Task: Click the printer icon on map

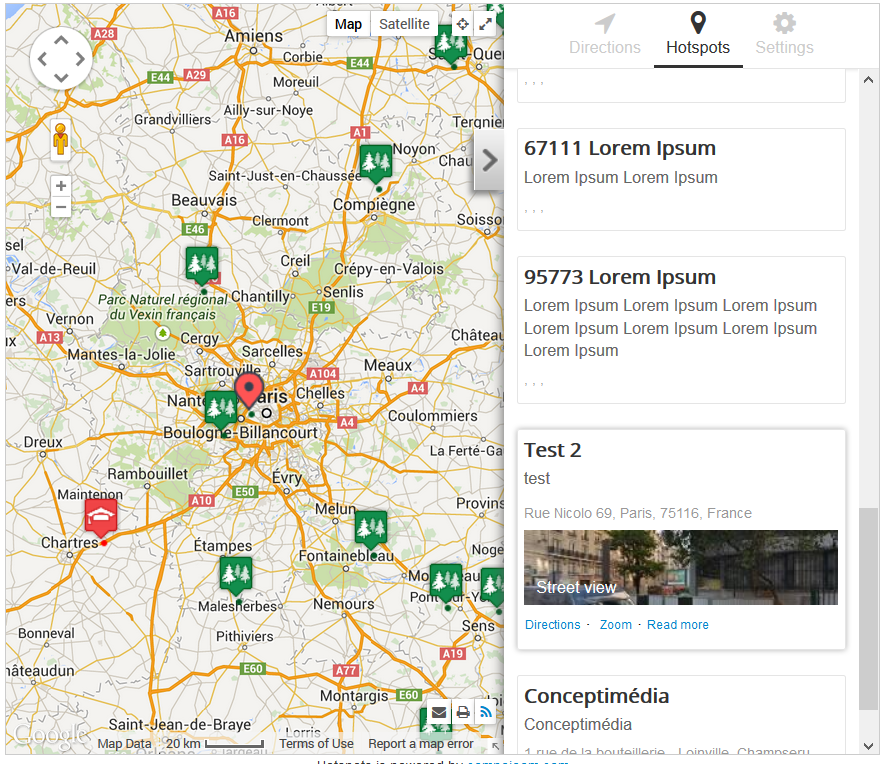Action: click(463, 712)
